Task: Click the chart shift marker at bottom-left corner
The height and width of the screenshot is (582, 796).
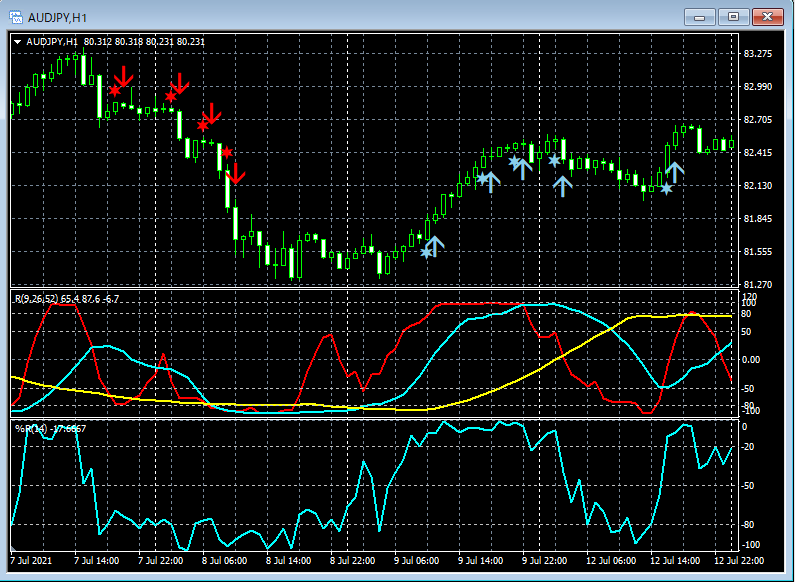Action: point(13,548)
